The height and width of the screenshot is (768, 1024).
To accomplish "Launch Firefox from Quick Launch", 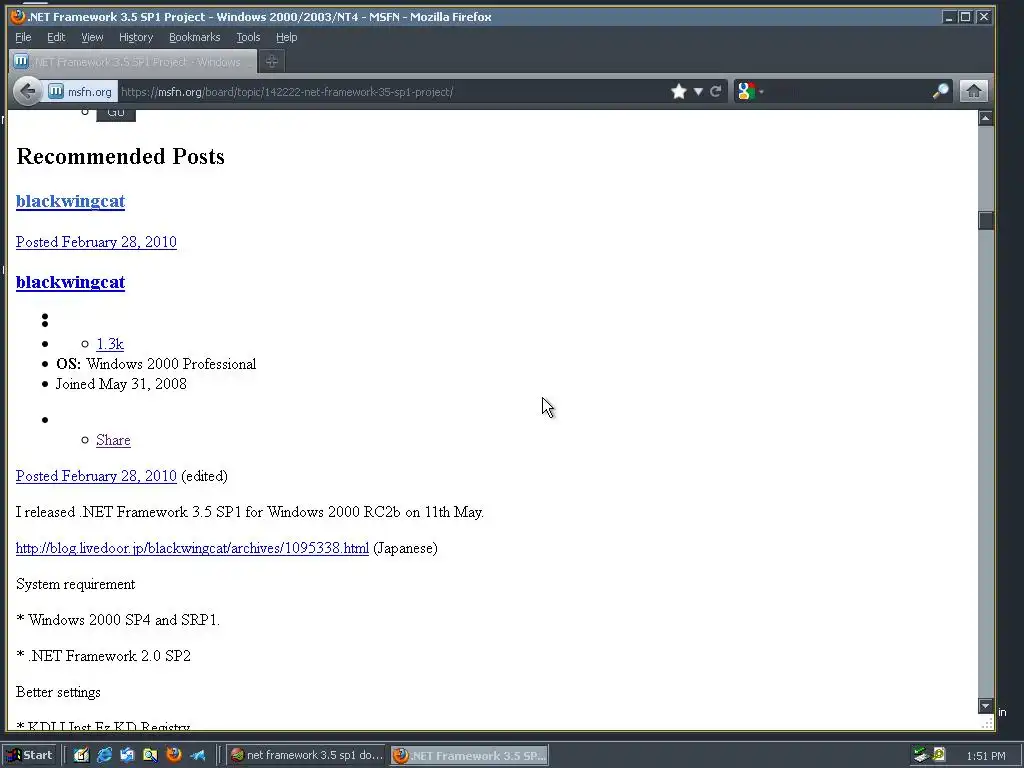I will 174,755.
